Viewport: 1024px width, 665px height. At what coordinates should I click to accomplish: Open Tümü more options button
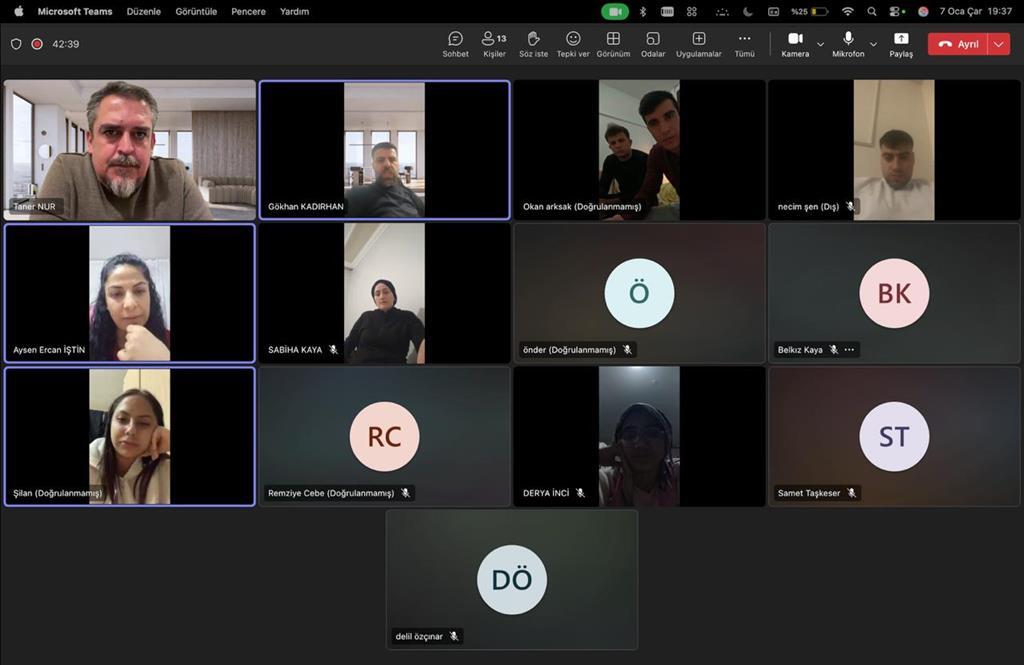click(744, 44)
